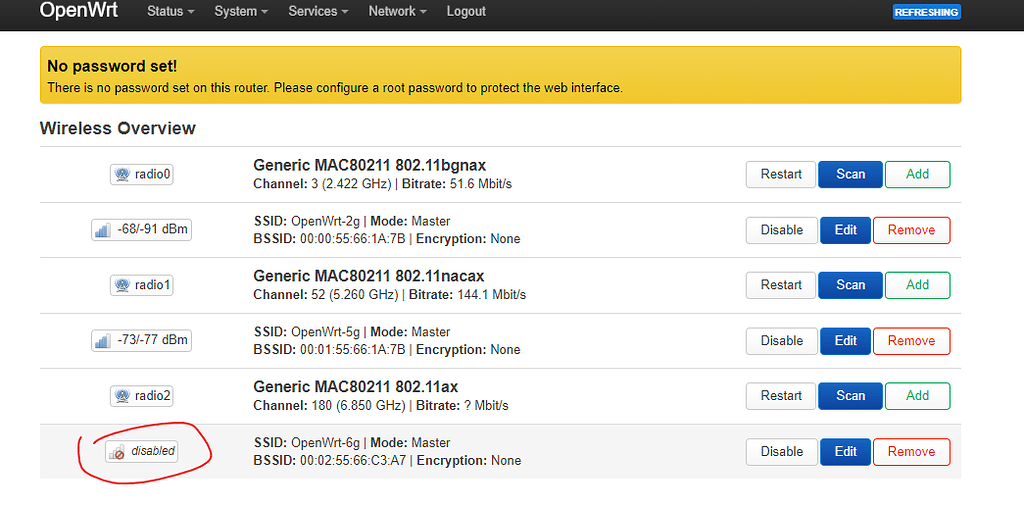The image size is (1024, 507).
Task: Click the -73/-77 dBm signal strength icon
Action: 103,341
